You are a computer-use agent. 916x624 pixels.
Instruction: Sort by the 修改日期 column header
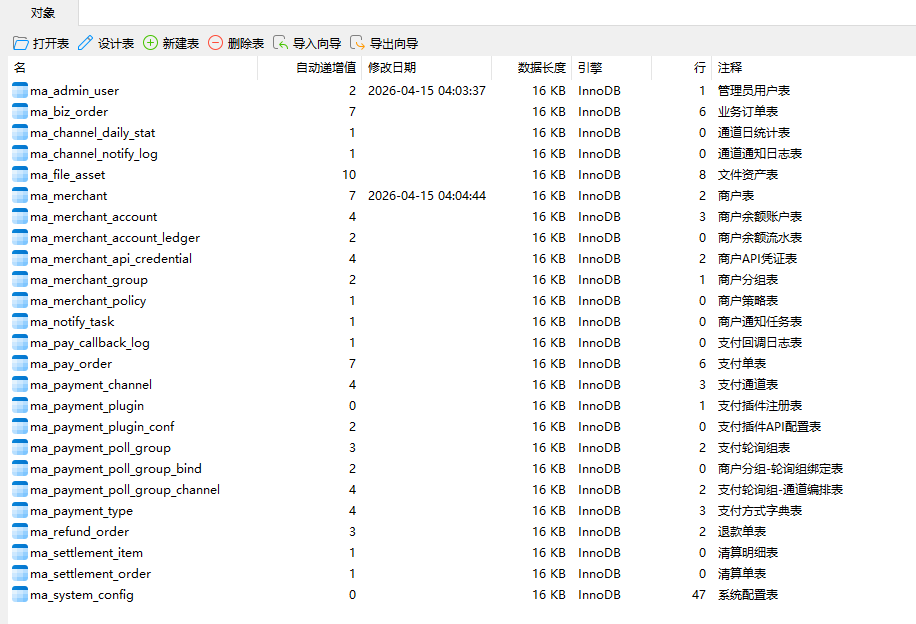(x=392, y=68)
